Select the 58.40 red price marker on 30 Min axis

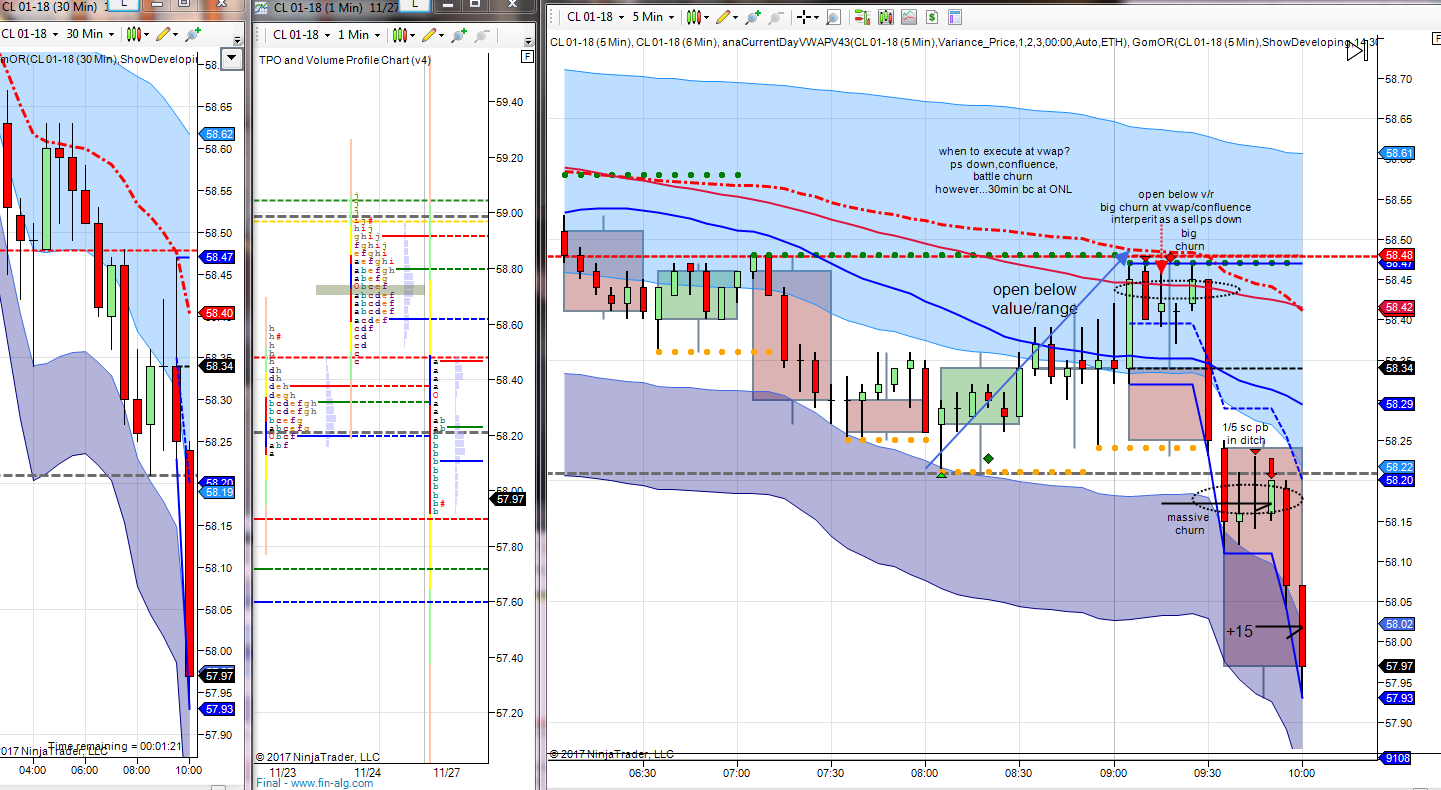coord(219,313)
